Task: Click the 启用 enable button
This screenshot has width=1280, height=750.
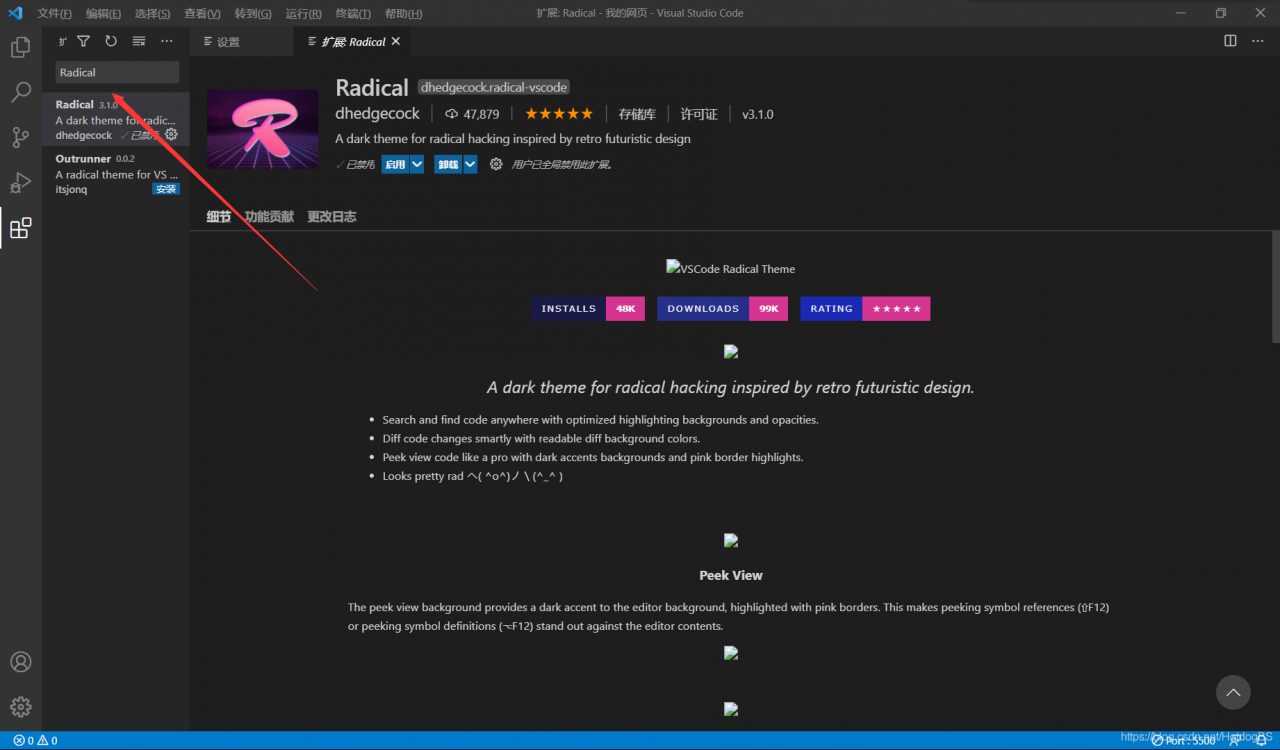Action: click(395, 164)
